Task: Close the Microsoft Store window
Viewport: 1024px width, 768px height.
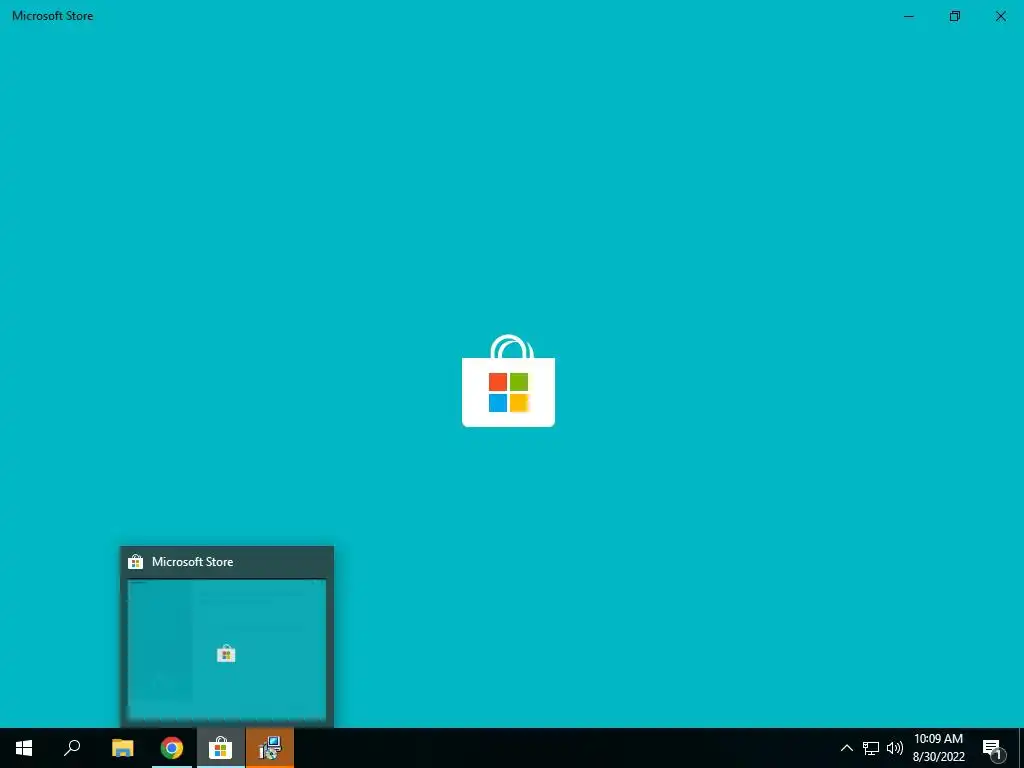Action: (1000, 16)
